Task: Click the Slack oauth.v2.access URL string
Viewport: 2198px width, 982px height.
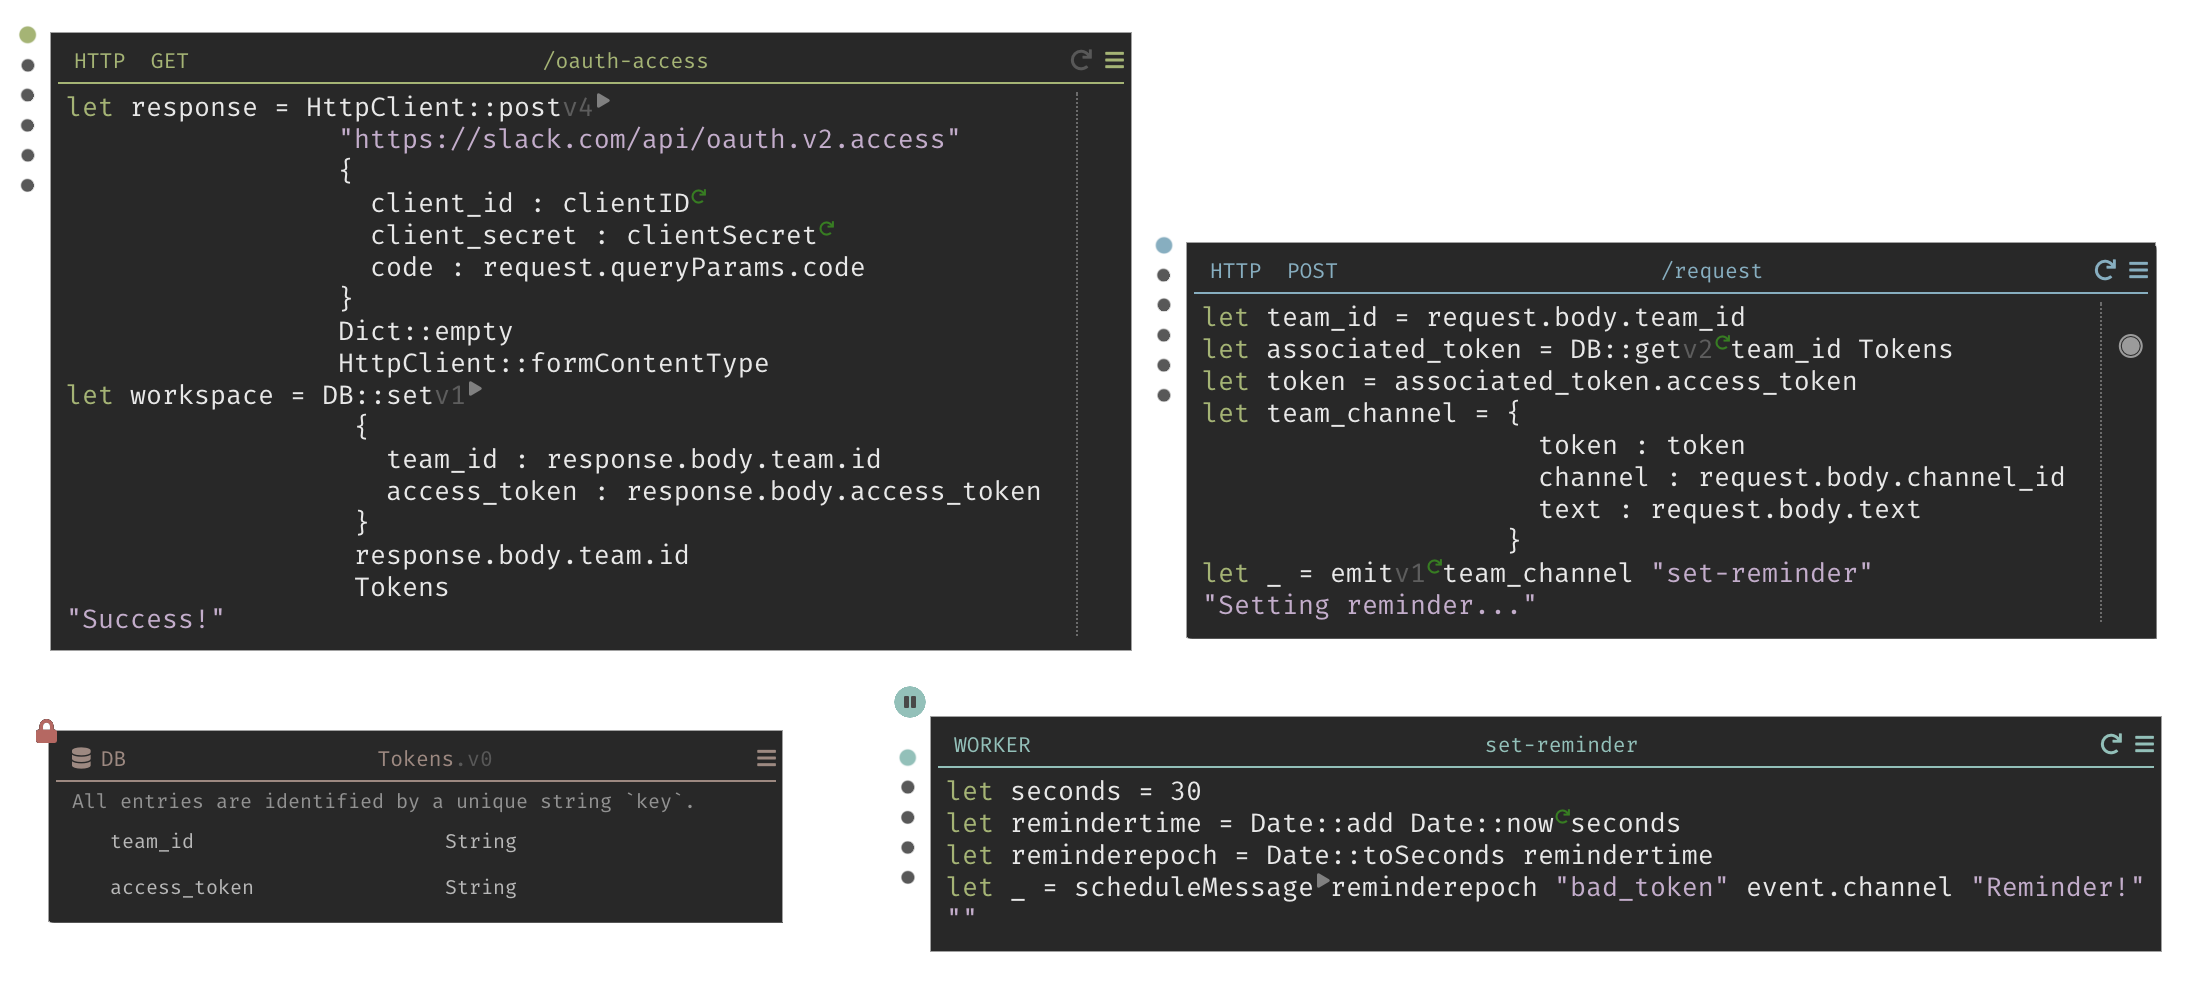Action: 648,140
